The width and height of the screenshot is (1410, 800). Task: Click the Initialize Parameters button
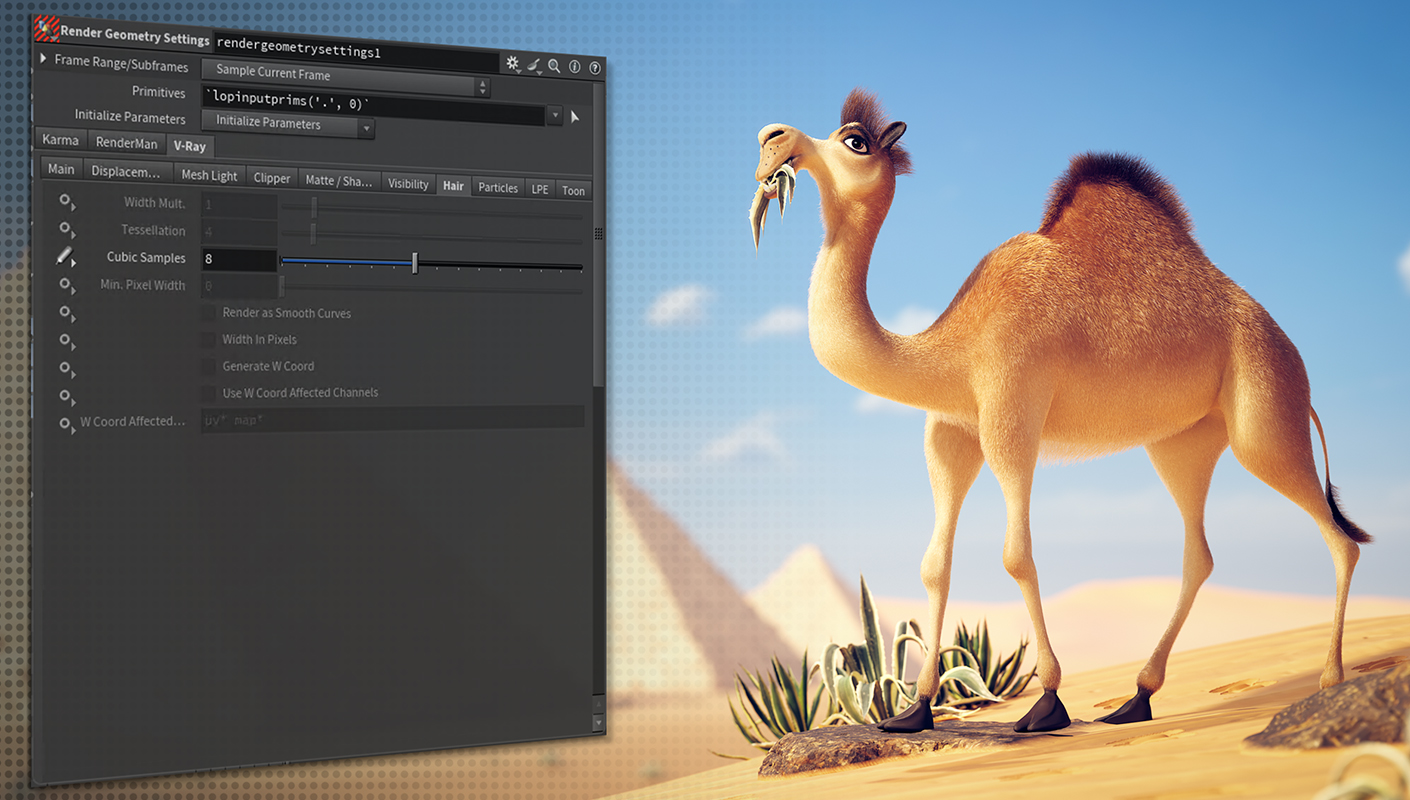tap(270, 125)
